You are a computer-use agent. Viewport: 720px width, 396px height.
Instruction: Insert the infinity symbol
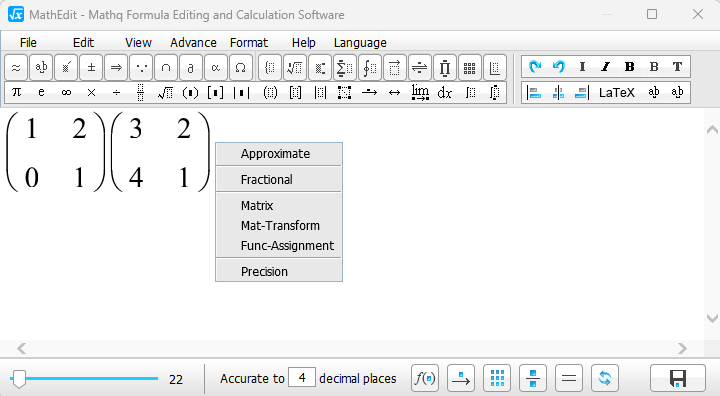pos(66,92)
